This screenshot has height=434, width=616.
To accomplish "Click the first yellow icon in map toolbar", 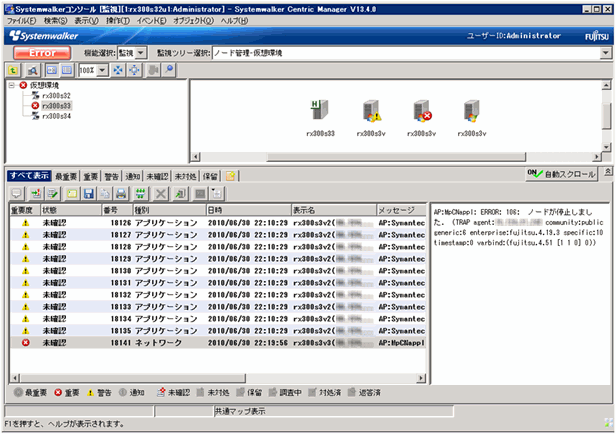I will pos(12,72).
